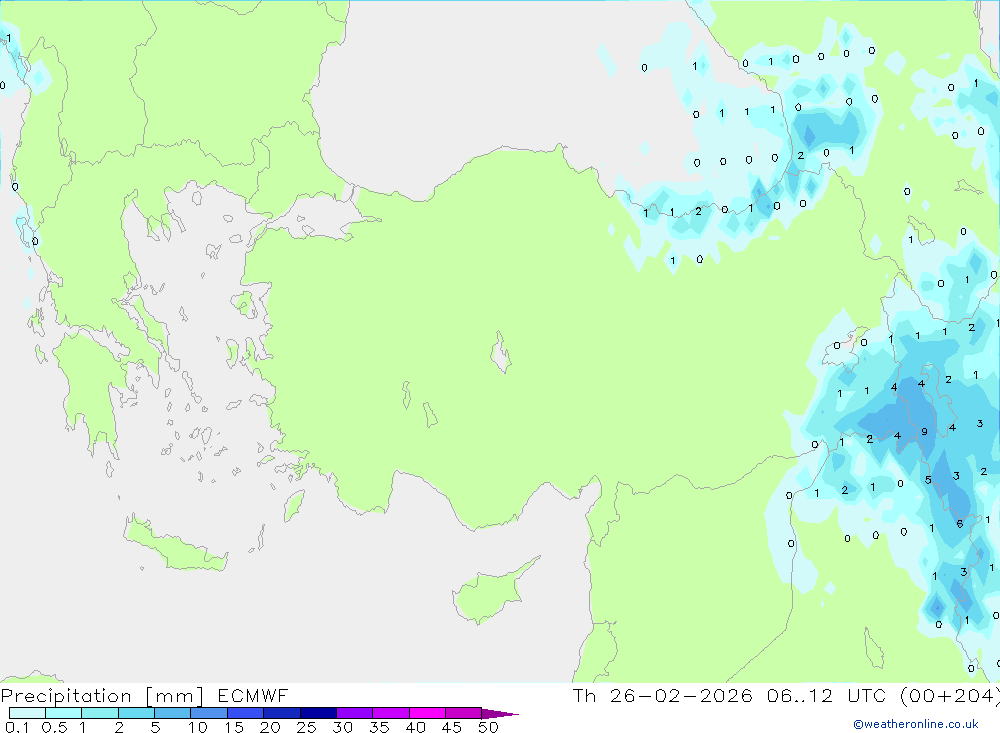
Task: Click the '6' precipitation value on map
Action: click(x=960, y=524)
